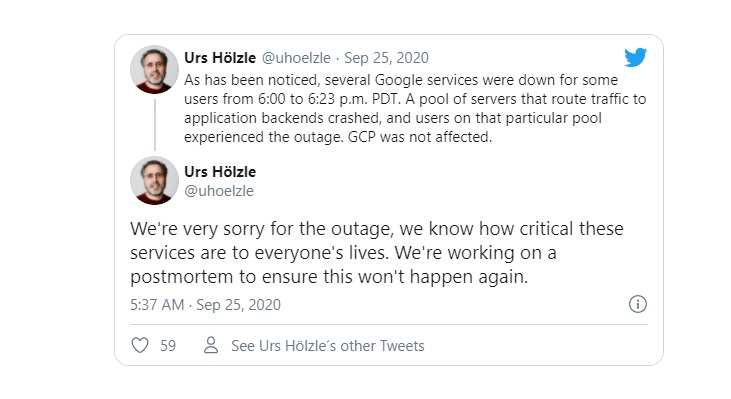This screenshot has height=399, width=731.
Task: Open the 5:37 AM · Sep 25, 2020 timestamp
Action: 206,305
